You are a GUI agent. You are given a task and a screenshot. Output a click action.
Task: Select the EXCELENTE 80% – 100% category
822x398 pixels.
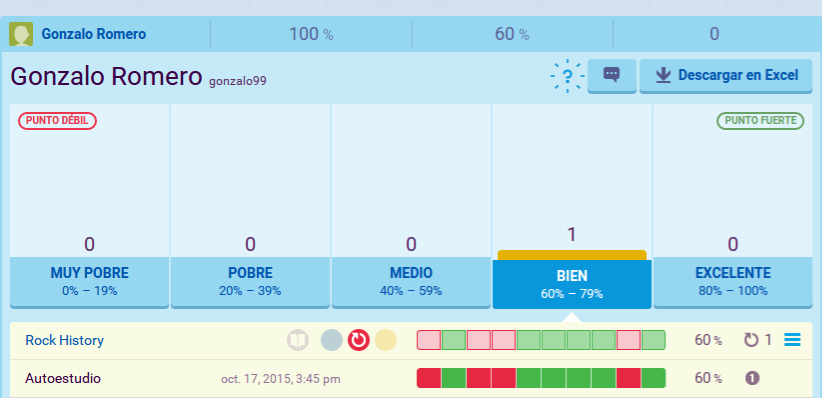coord(733,282)
